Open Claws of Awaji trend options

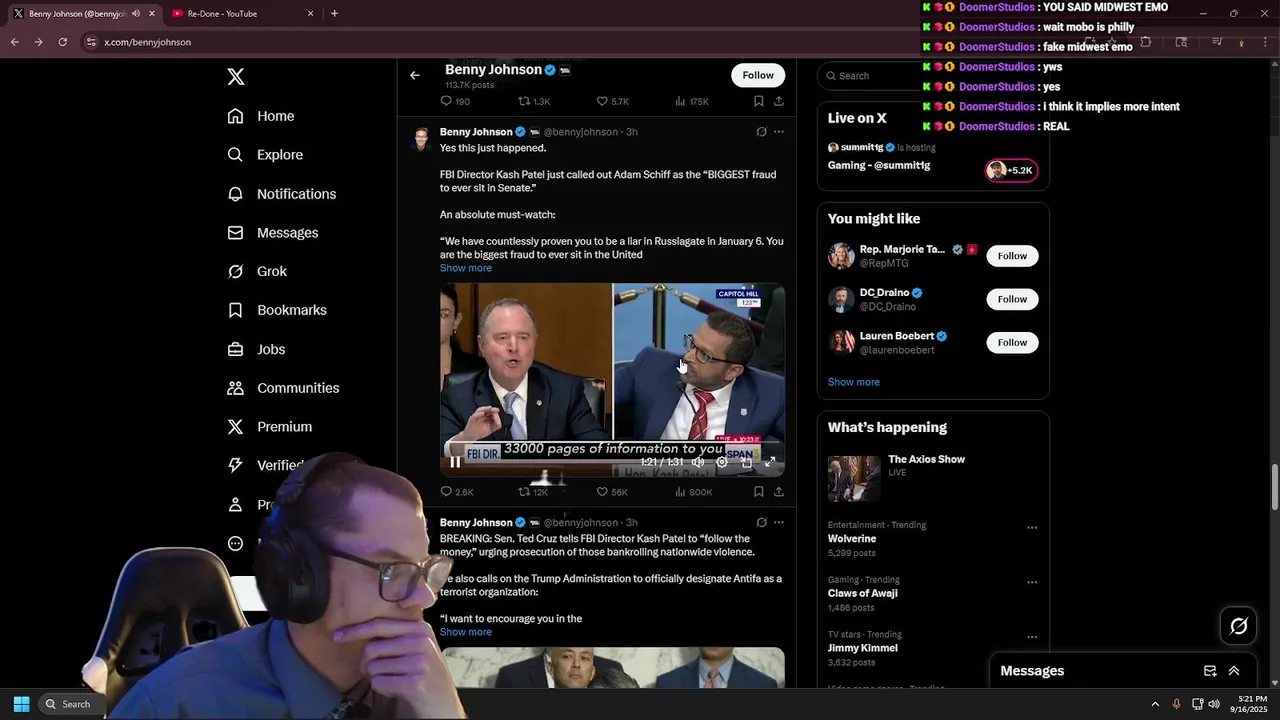(1032, 582)
